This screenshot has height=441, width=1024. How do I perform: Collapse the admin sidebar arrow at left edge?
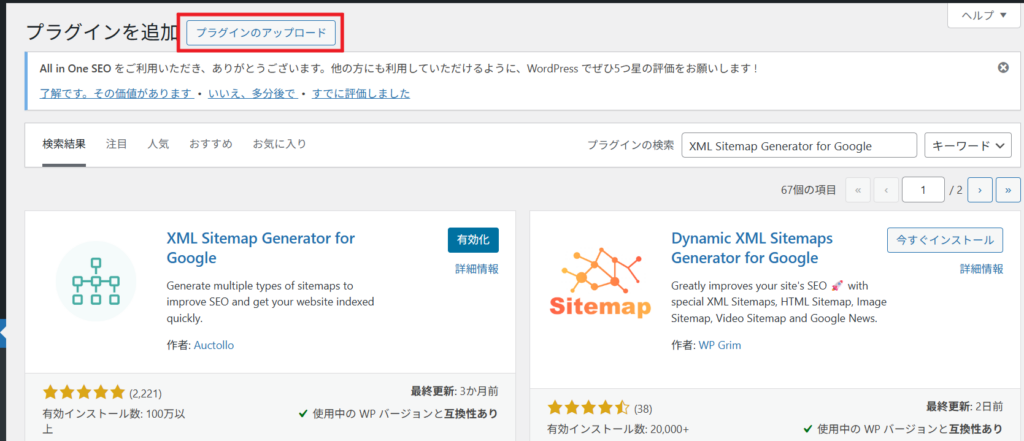point(3,332)
